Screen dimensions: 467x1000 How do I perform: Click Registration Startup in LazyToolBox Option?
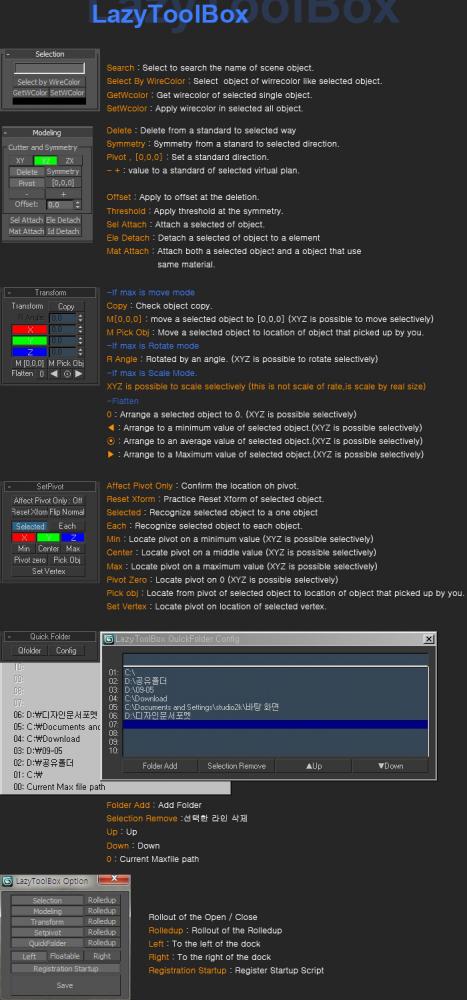coord(66,969)
